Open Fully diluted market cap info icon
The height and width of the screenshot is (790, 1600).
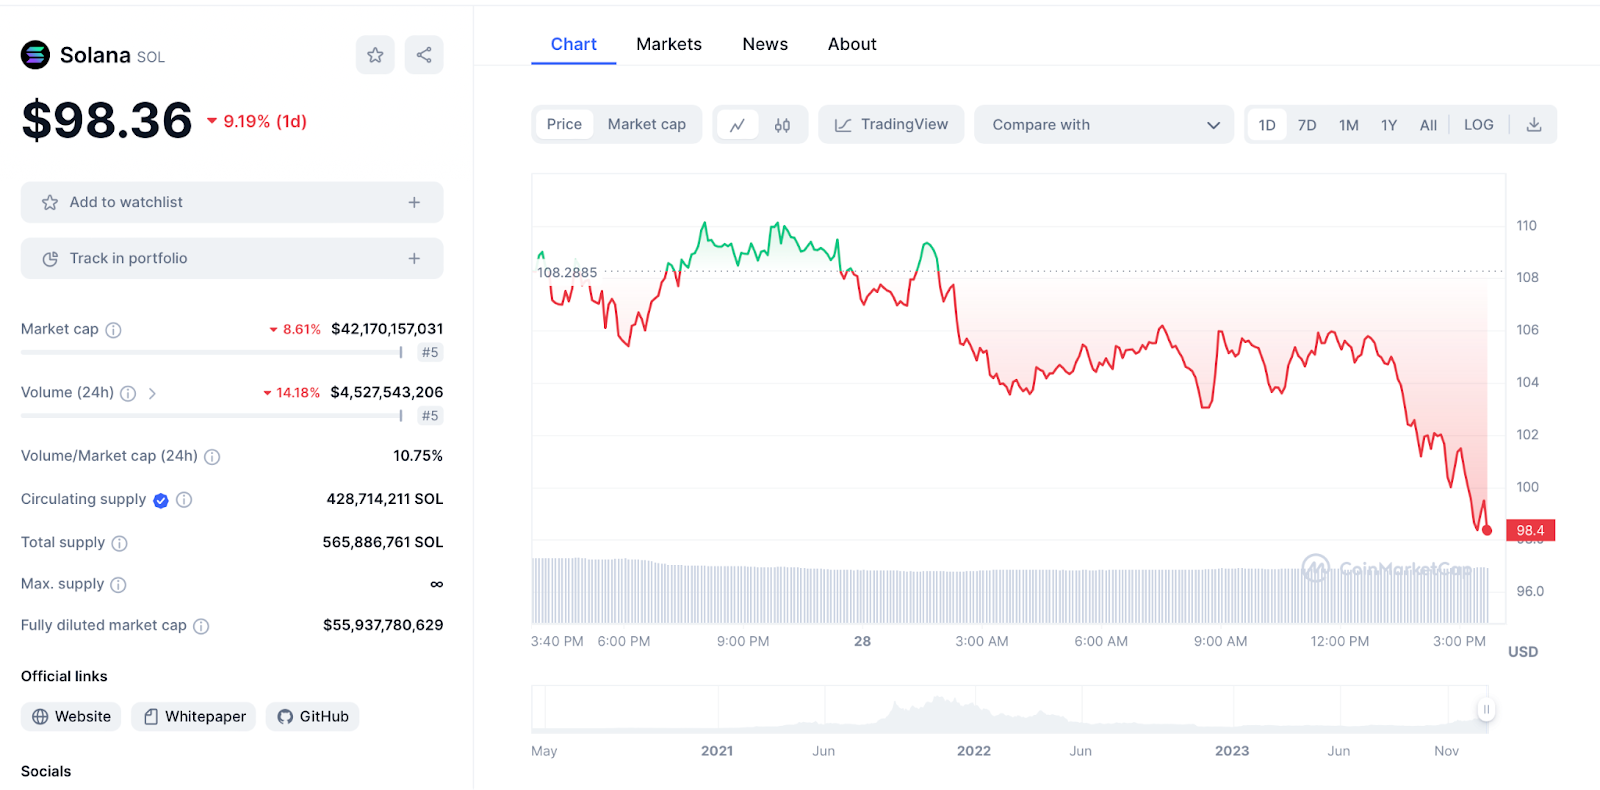point(201,626)
